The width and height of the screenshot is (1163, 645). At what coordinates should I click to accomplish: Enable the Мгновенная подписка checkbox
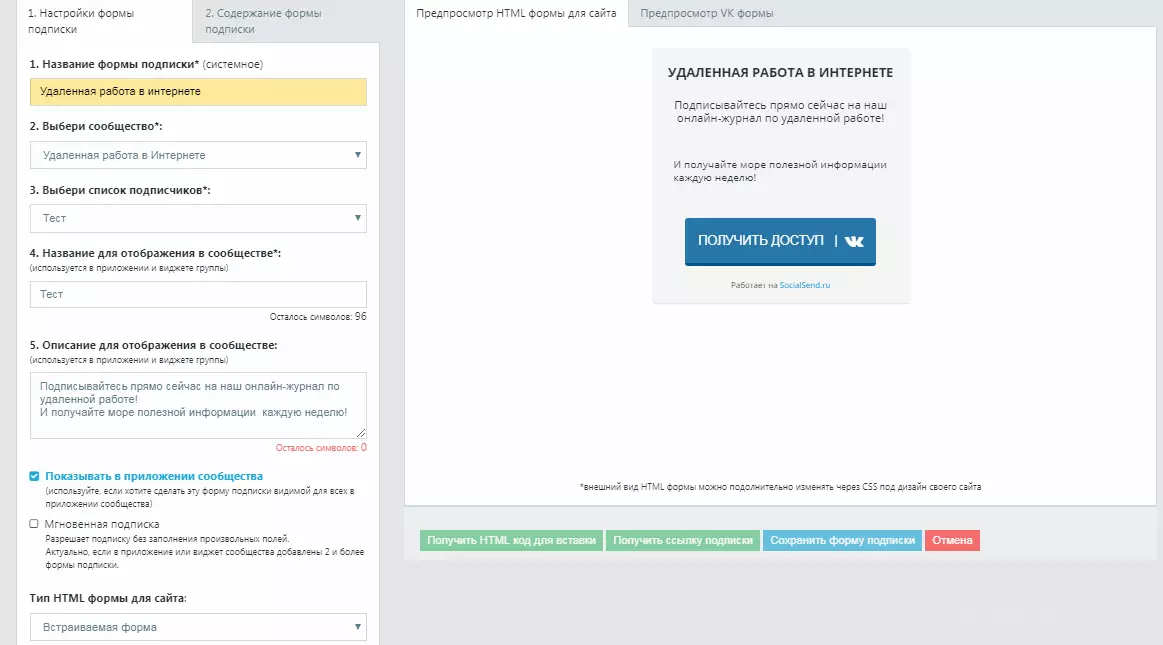pyautogui.click(x=34, y=523)
